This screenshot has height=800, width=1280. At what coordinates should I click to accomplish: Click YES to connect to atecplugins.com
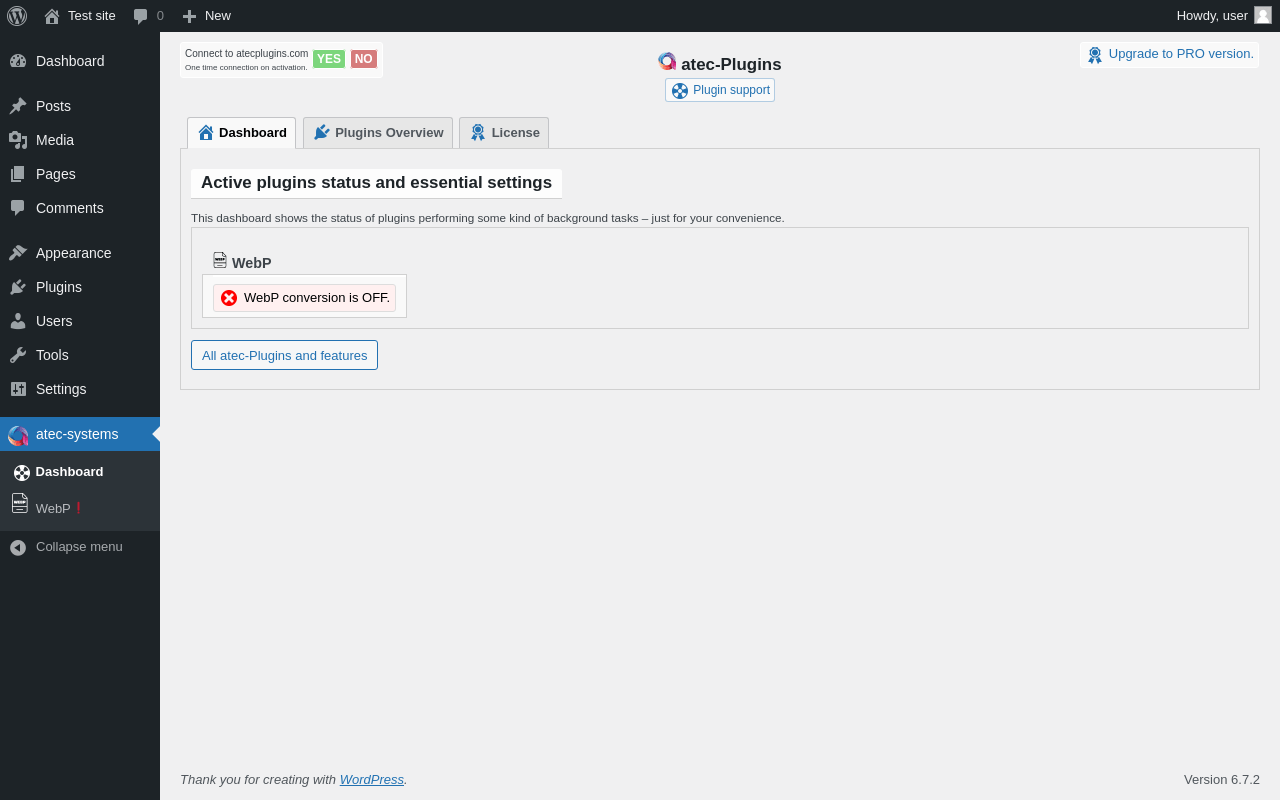coord(328,59)
